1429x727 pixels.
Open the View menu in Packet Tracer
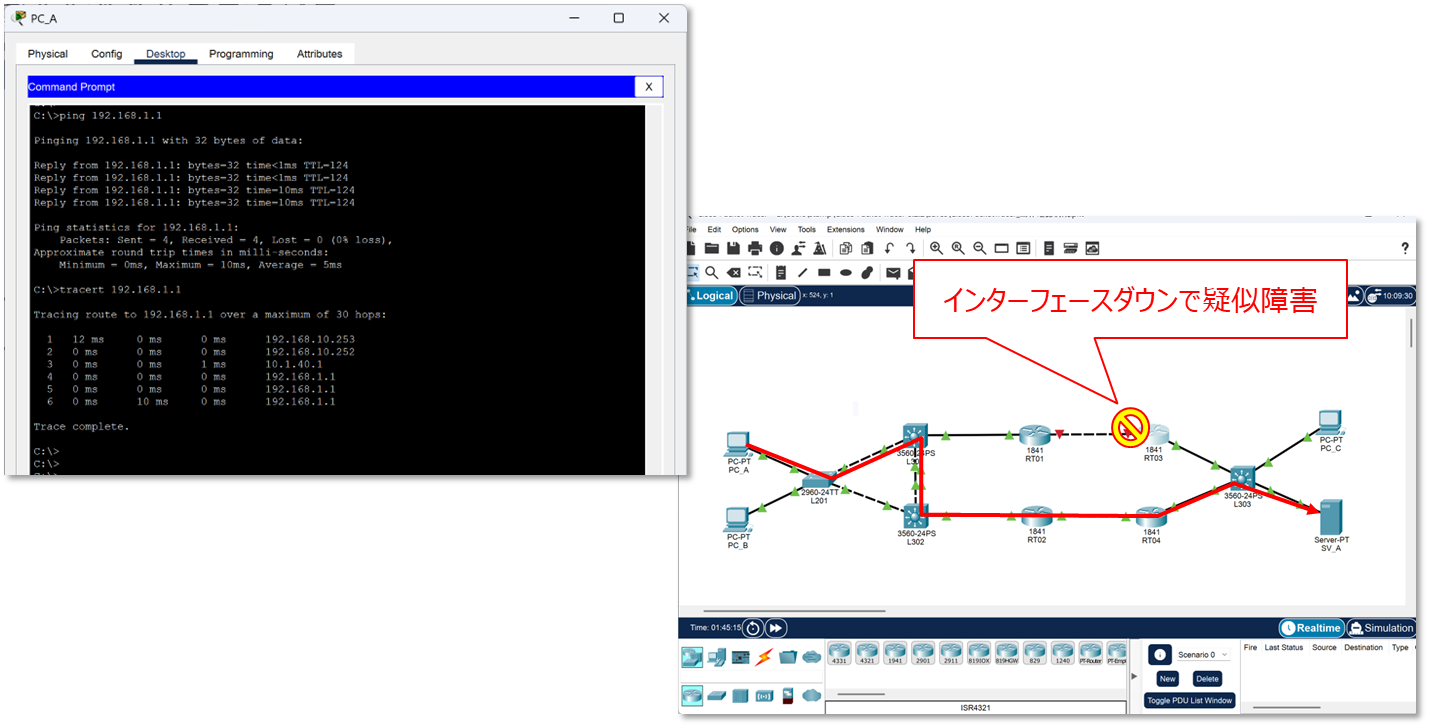pyautogui.click(x=778, y=230)
